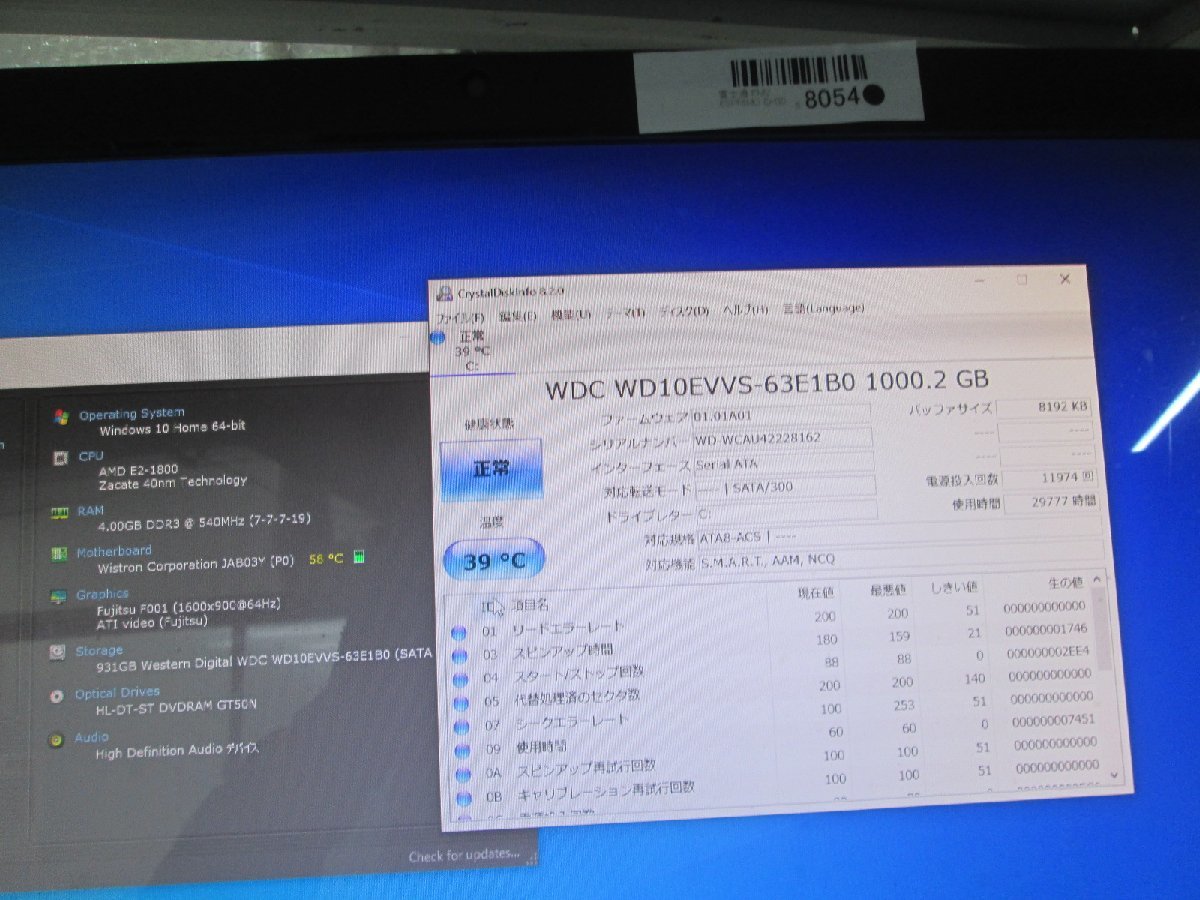The height and width of the screenshot is (900, 1200).
Task: Click the CrystalDiskInfo title bar icon
Action: [444, 294]
